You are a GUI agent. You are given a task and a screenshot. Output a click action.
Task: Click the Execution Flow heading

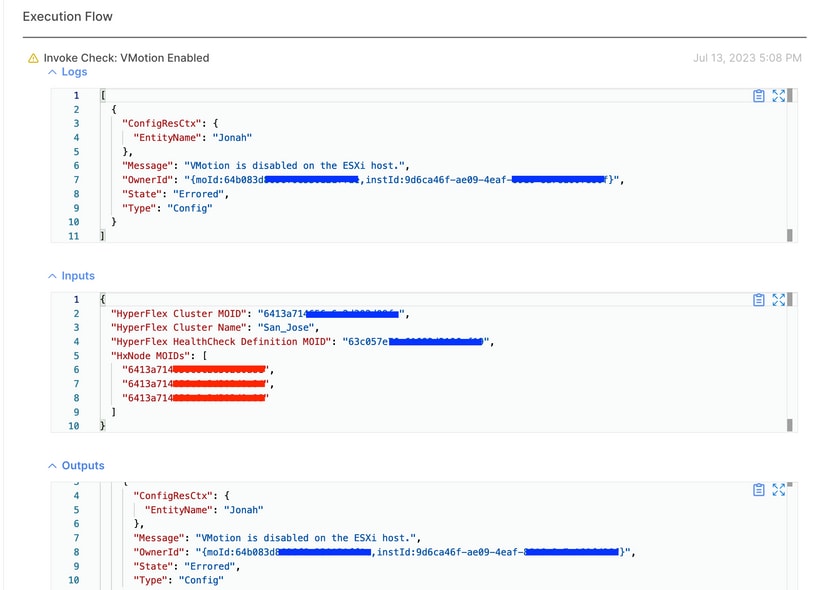click(67, 17)
